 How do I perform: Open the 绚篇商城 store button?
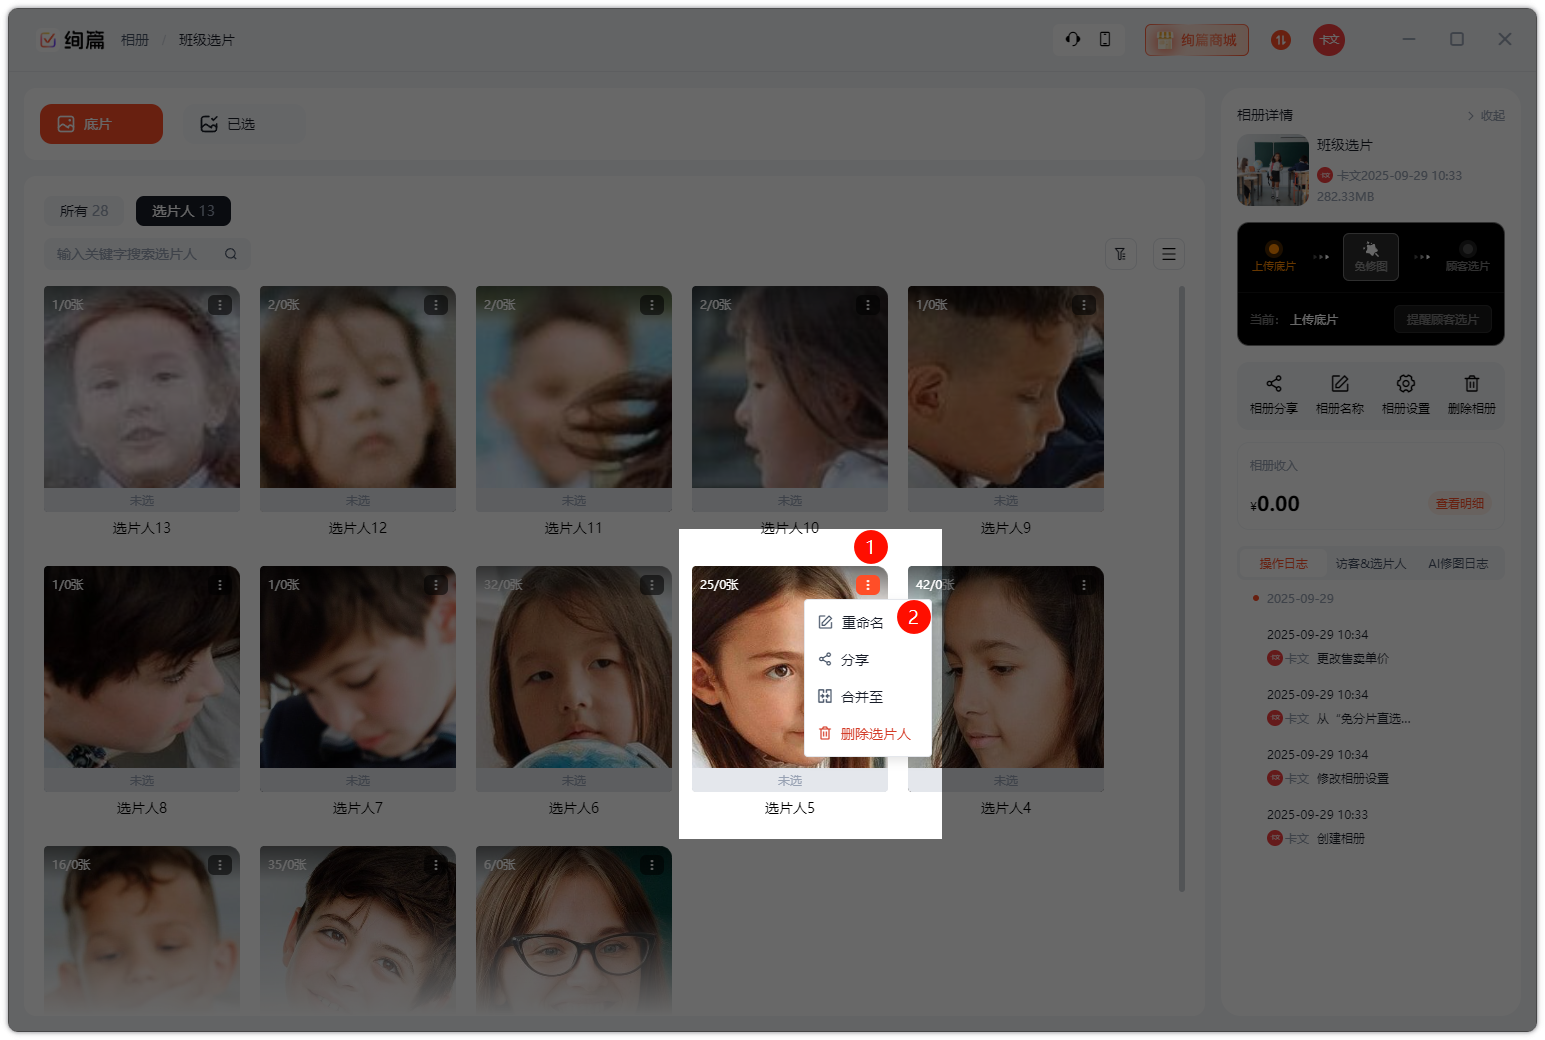point(1197,40)
